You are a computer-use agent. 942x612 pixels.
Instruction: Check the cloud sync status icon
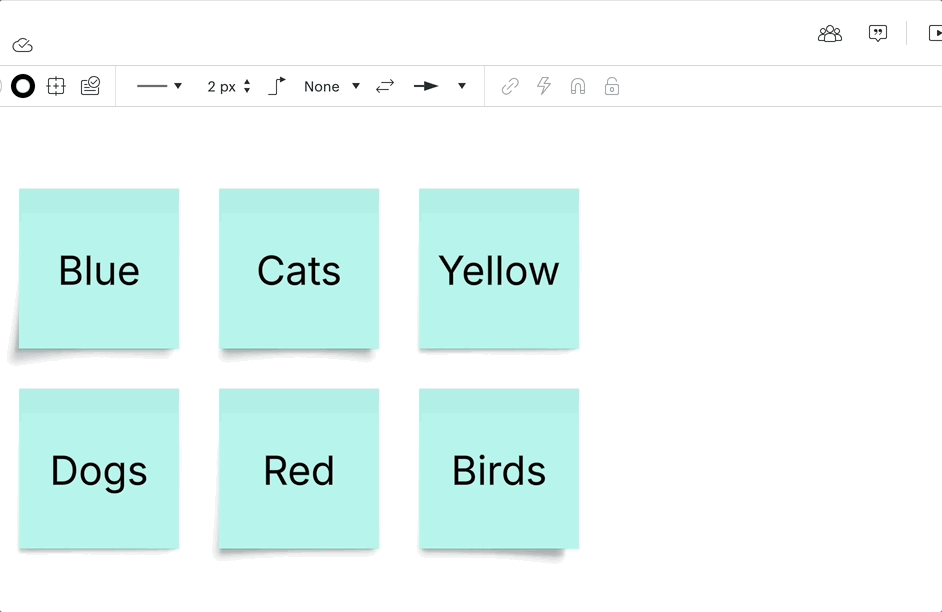point(22,44)
